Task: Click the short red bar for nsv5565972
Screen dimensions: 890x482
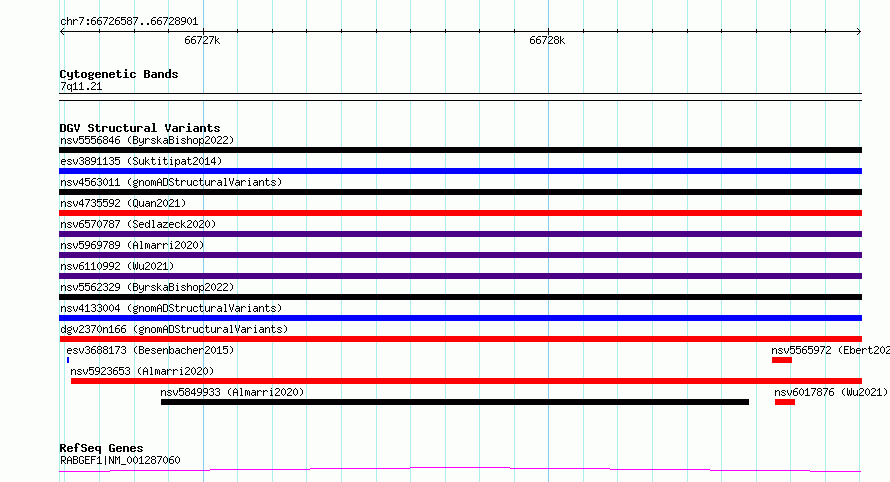Action: pos(782,360)
